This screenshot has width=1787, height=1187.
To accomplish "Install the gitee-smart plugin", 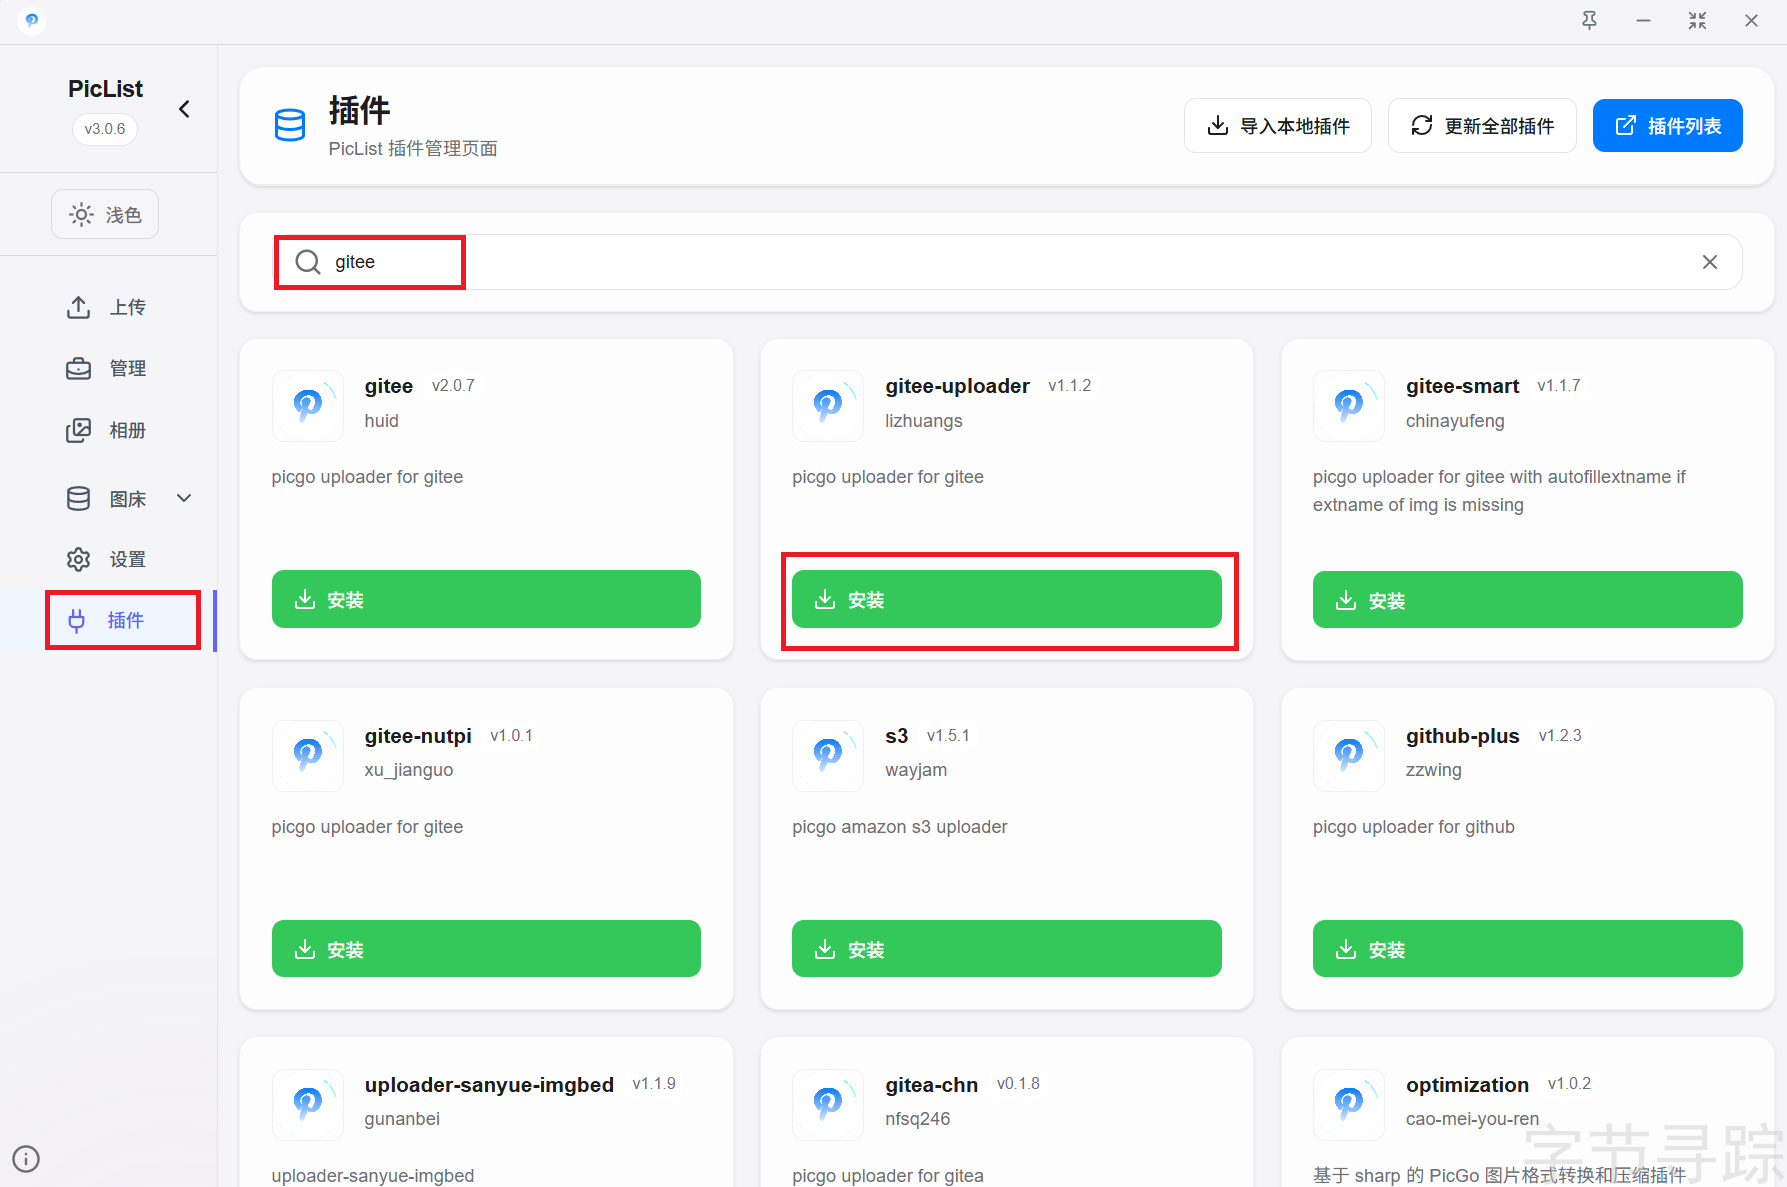I will 1527,600.
